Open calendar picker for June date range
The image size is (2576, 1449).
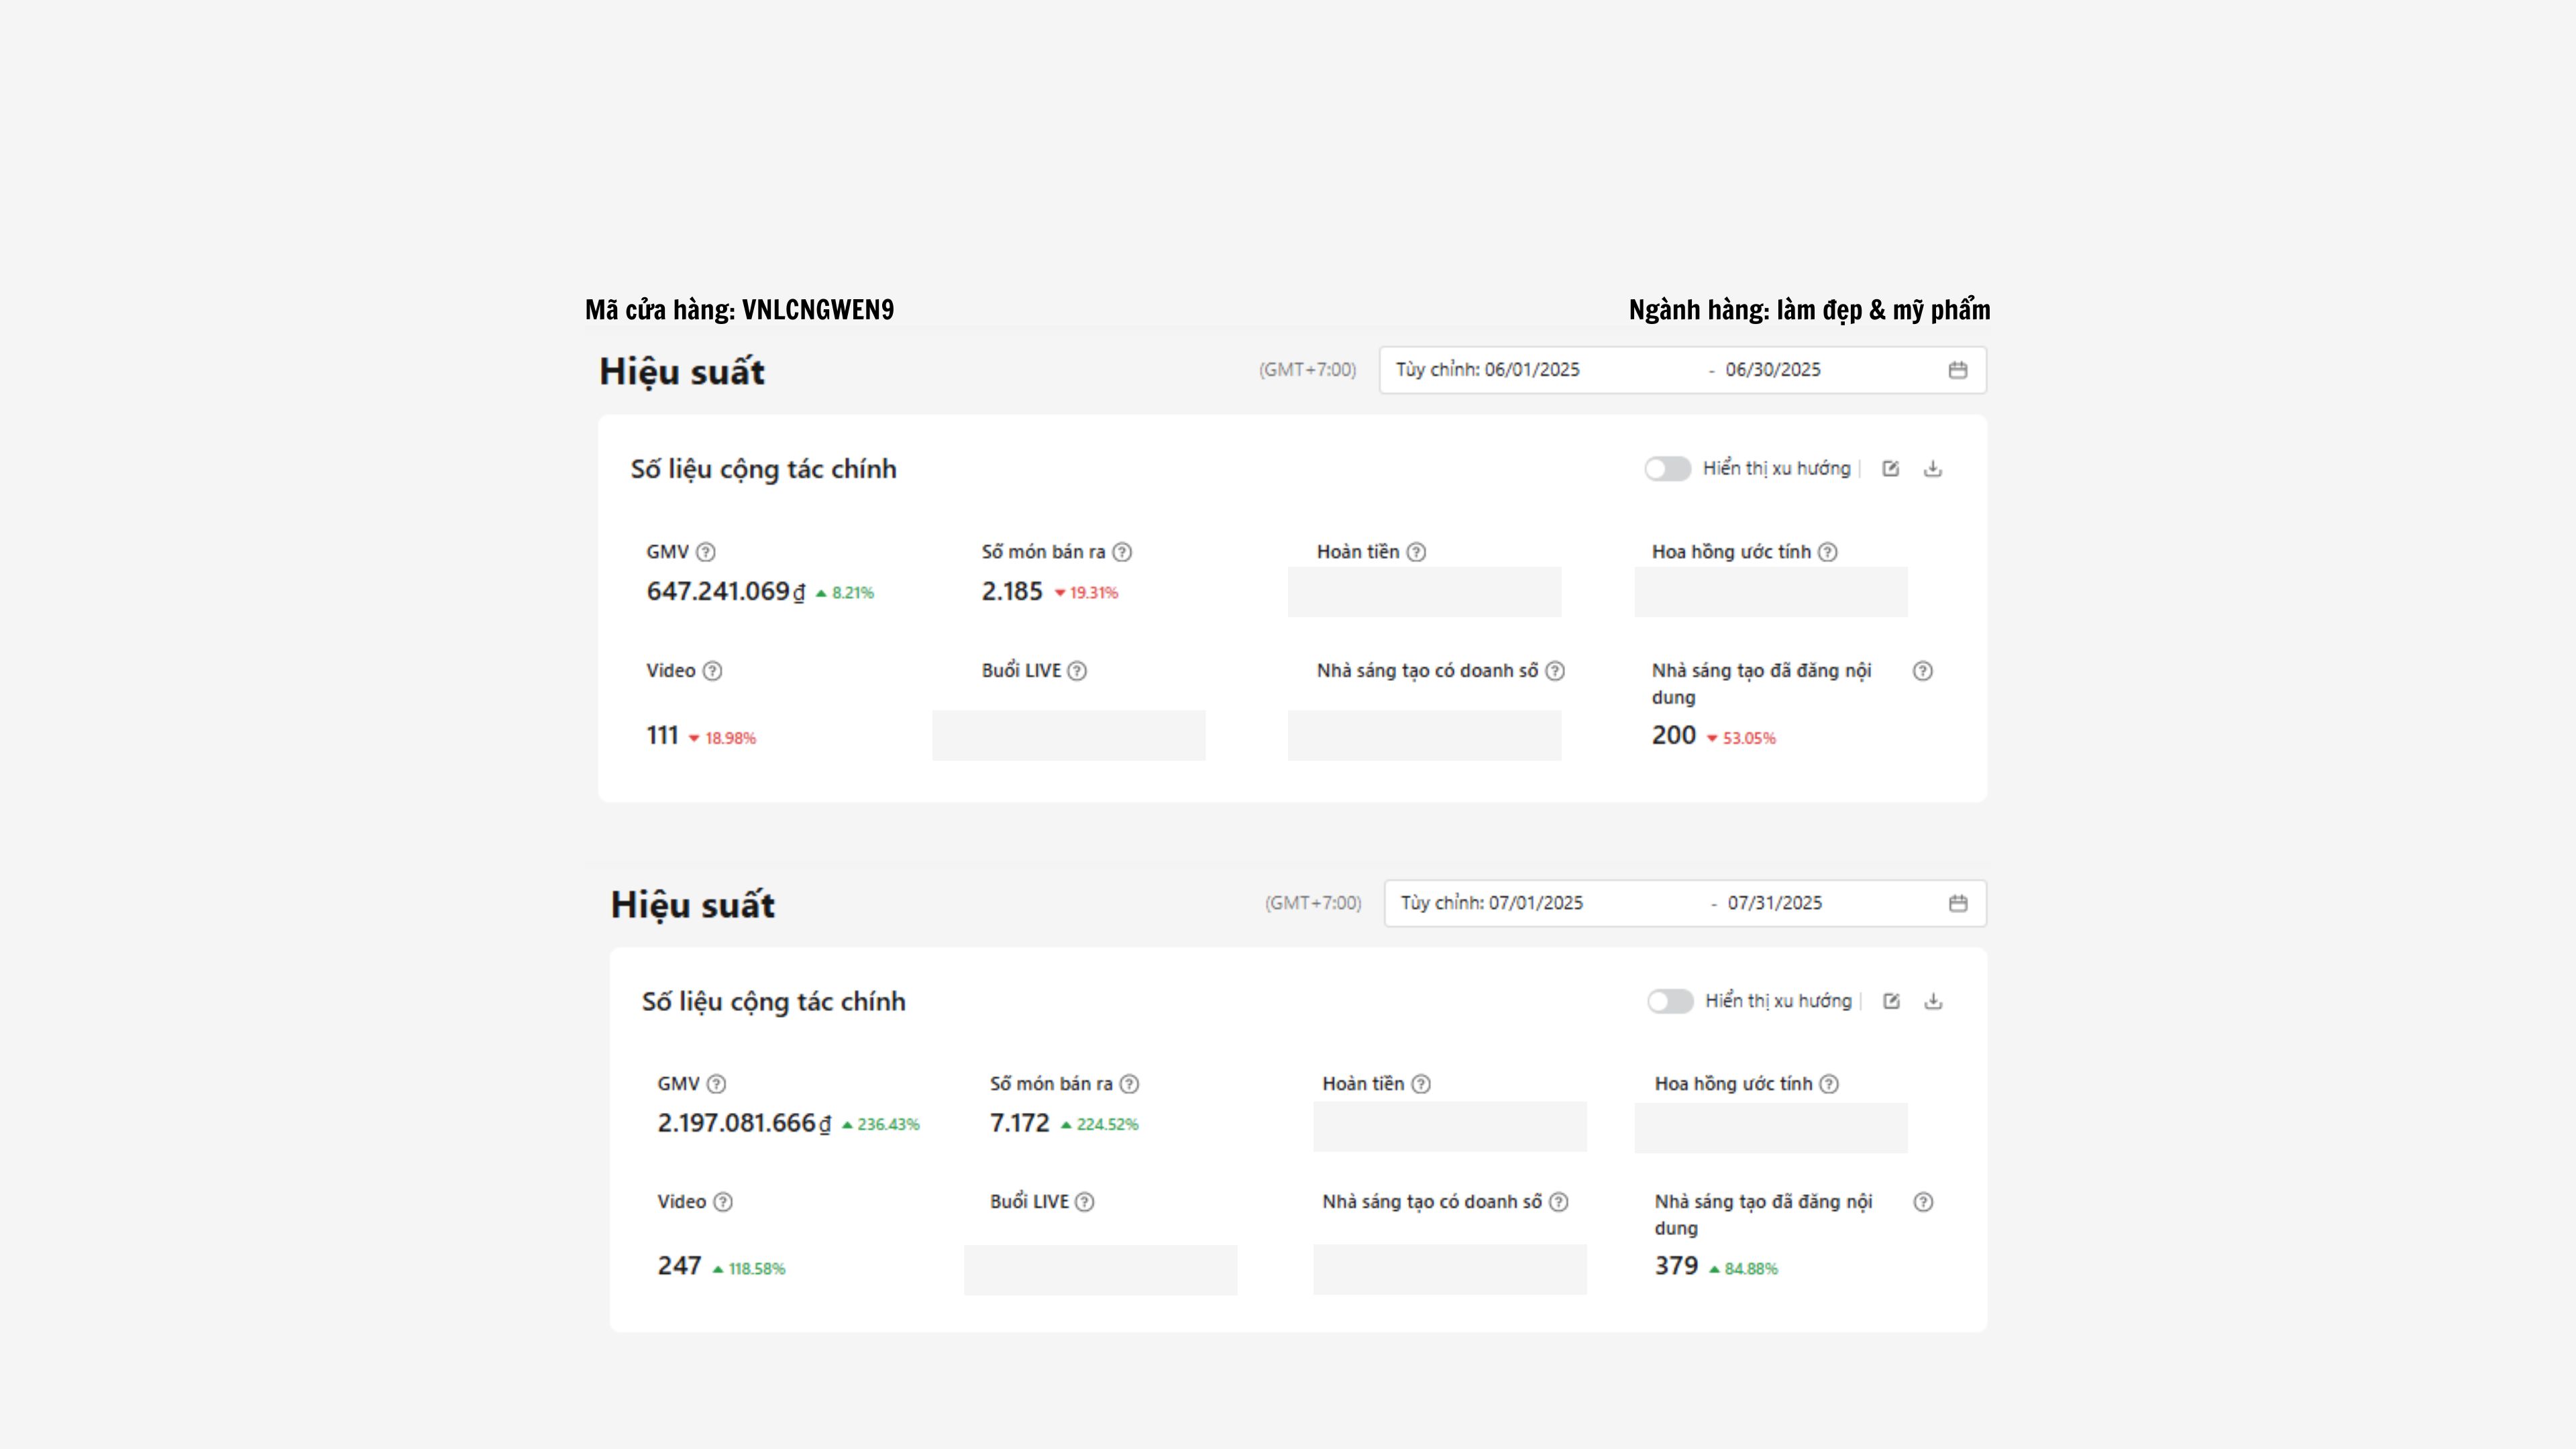1957,370
